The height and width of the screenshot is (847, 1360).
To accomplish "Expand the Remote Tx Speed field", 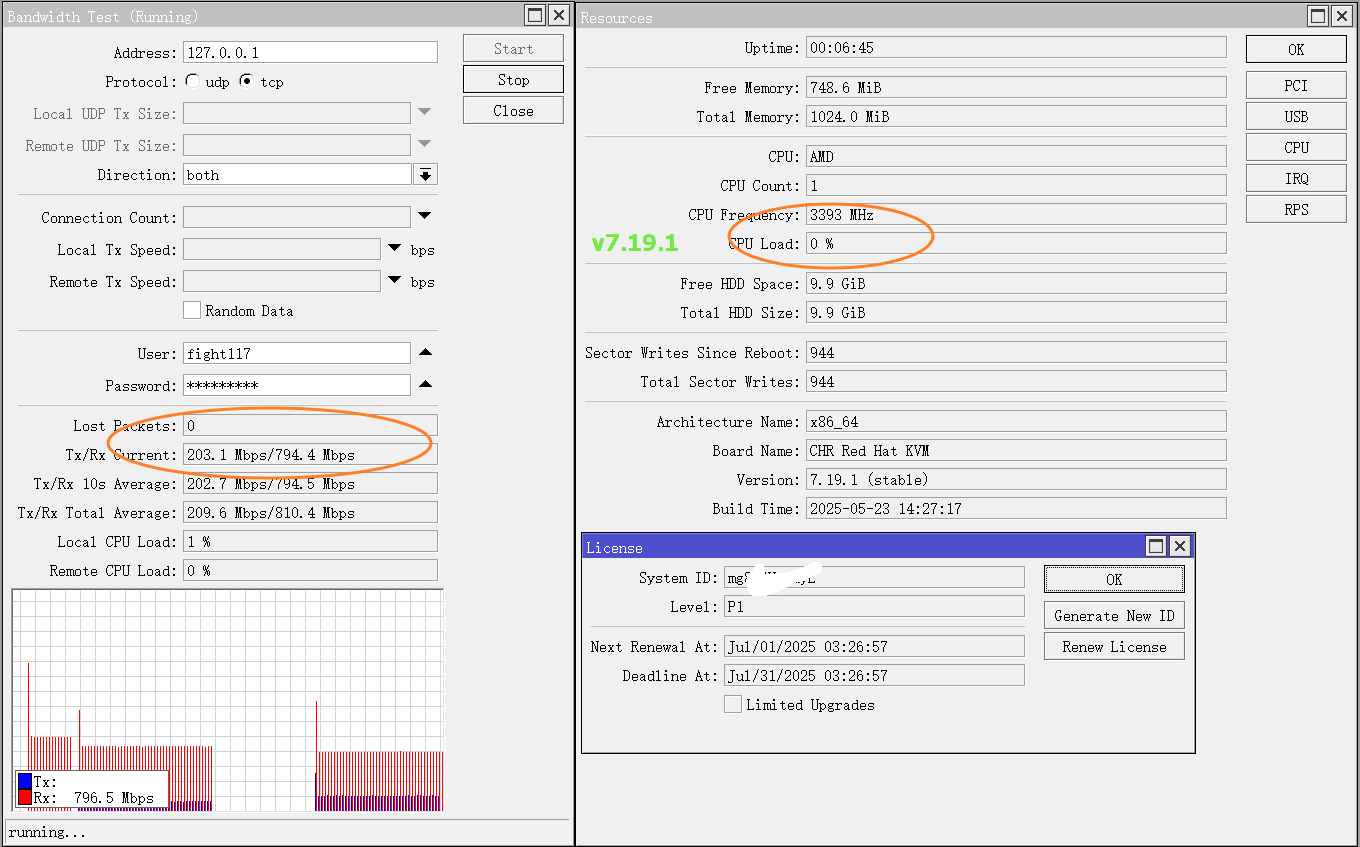I will [x=394, y=281].
